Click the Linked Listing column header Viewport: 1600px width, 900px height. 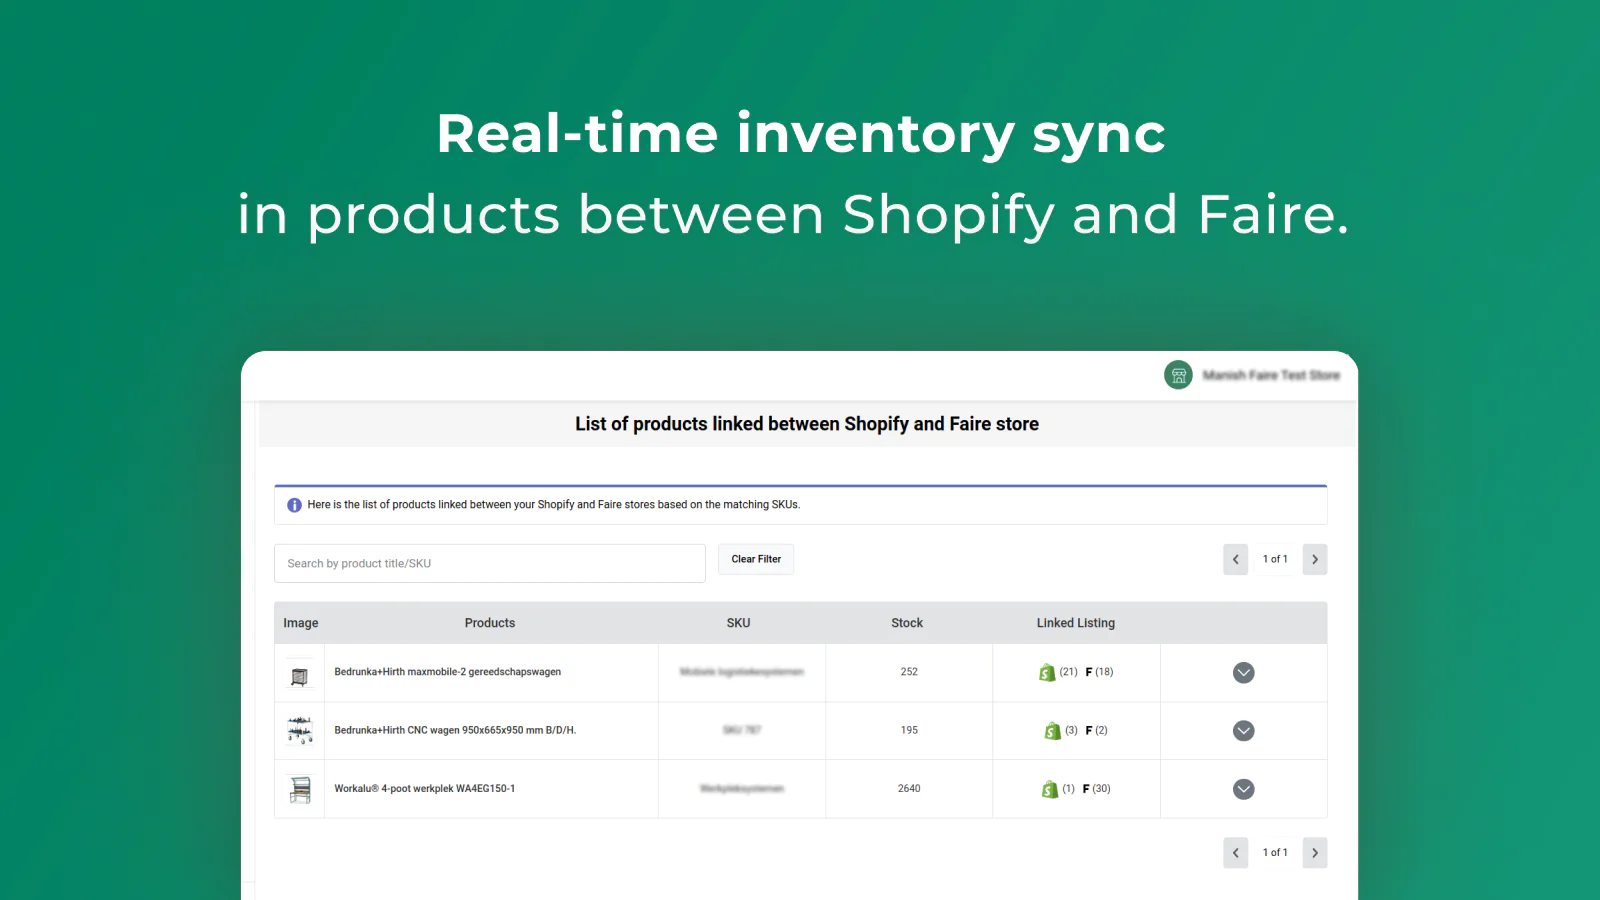(x=1076, y=623)
